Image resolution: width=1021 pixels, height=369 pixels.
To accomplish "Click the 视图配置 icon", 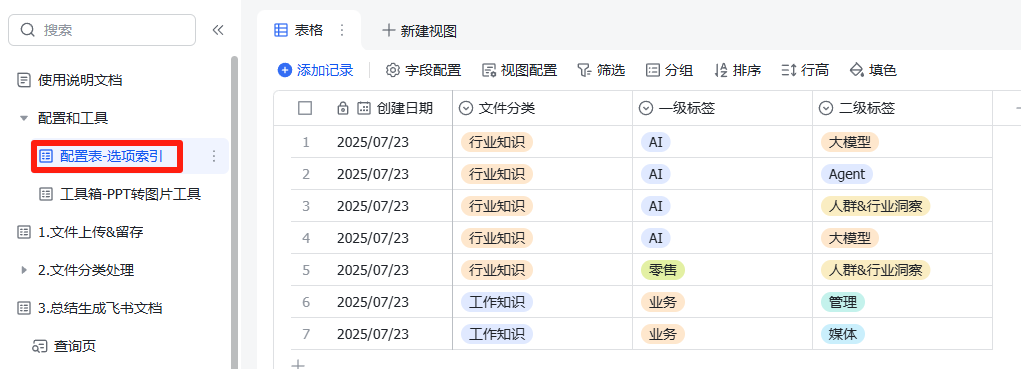I will 489,70.
